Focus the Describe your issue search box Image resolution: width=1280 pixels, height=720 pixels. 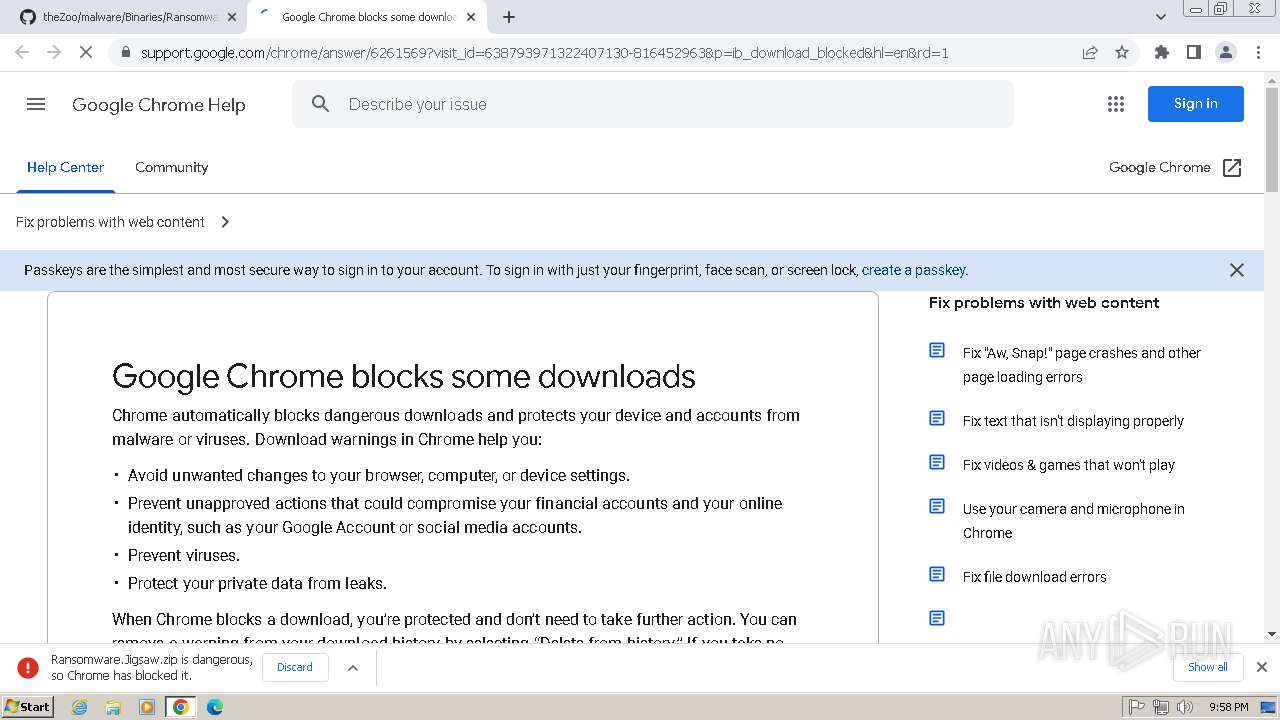(653, 104)
